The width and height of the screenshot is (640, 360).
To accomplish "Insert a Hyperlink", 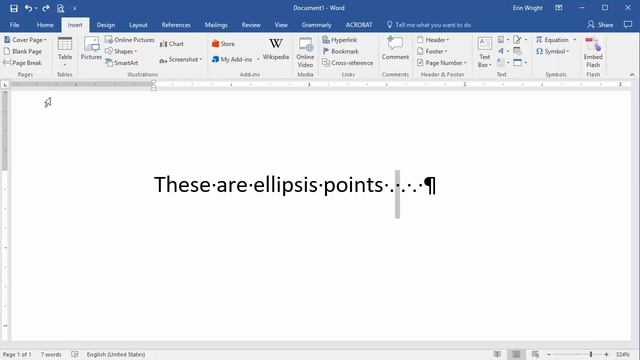I will (x=340, y=40).
